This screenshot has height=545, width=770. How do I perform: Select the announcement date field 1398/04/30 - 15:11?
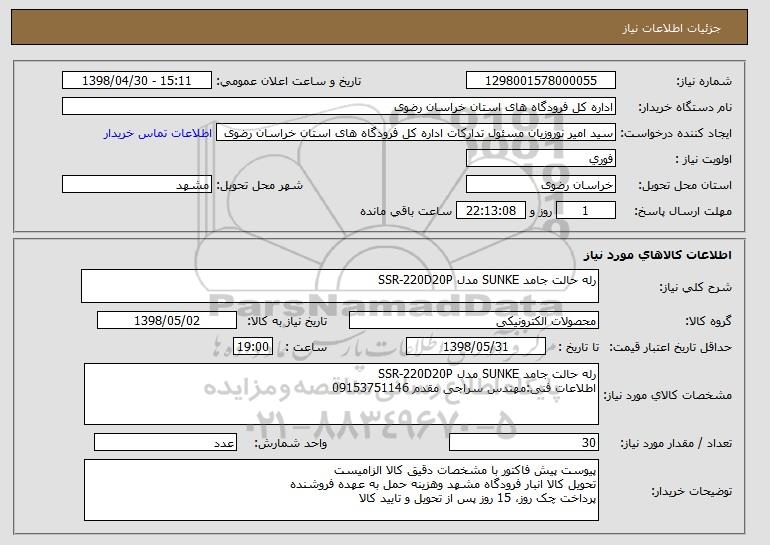pos(137,81)
